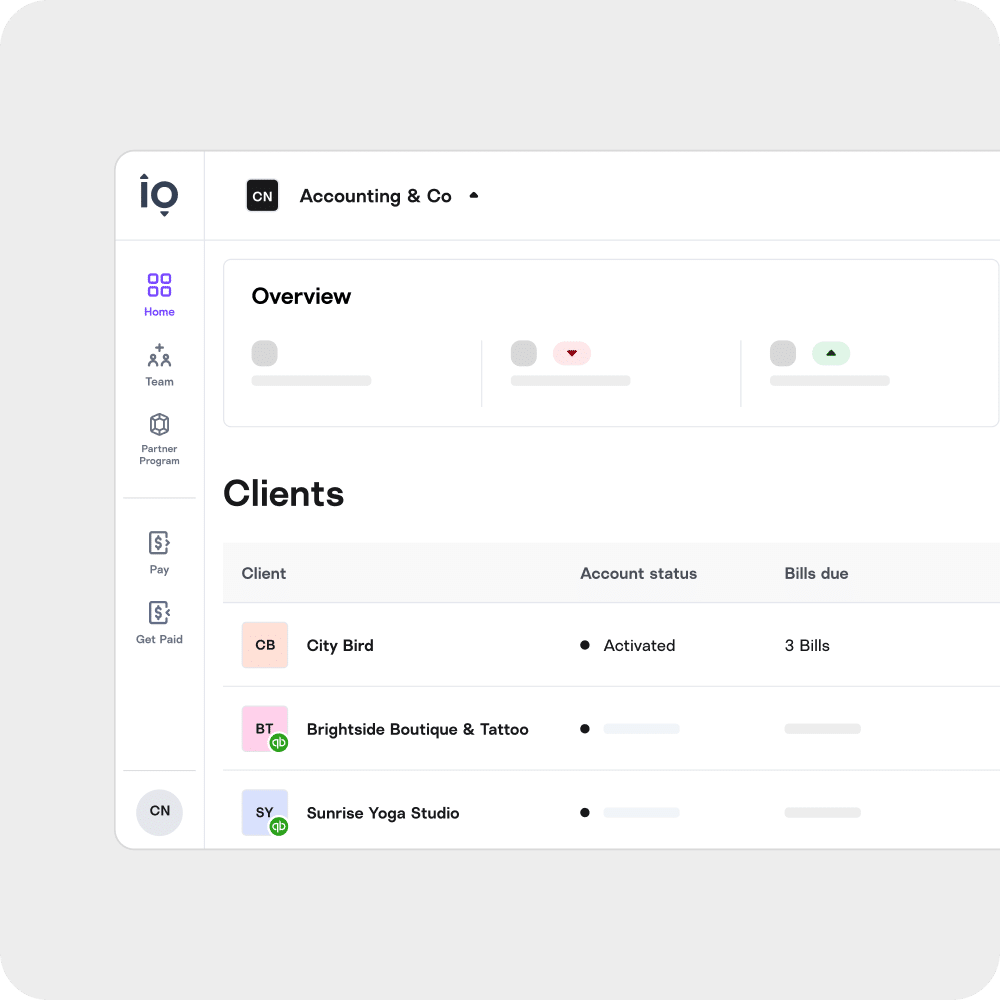Open Brightside Boutique & Tattoo client
This screenshot has width=1000, height=1000.
418,729
